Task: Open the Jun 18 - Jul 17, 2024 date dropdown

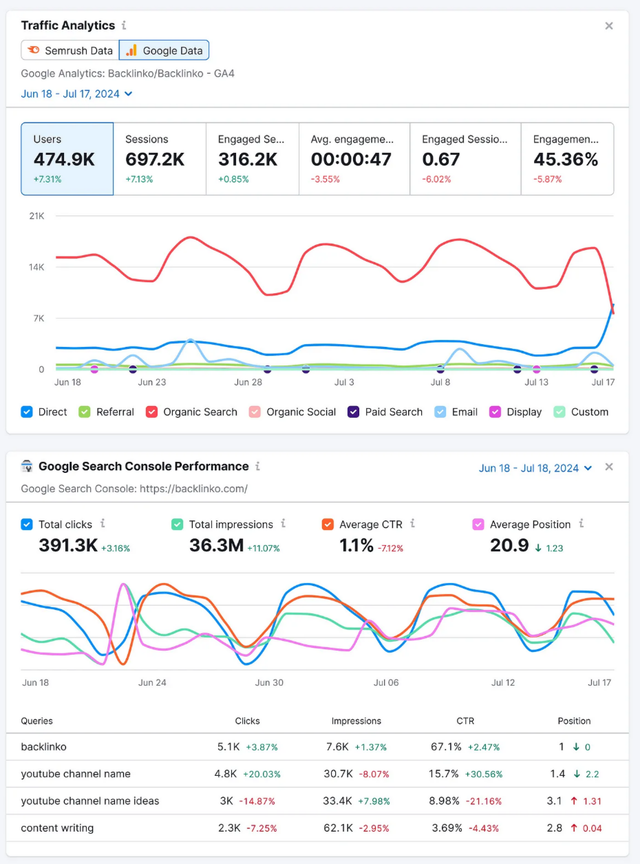Action: pyautogui.click(x=77, y=94)
